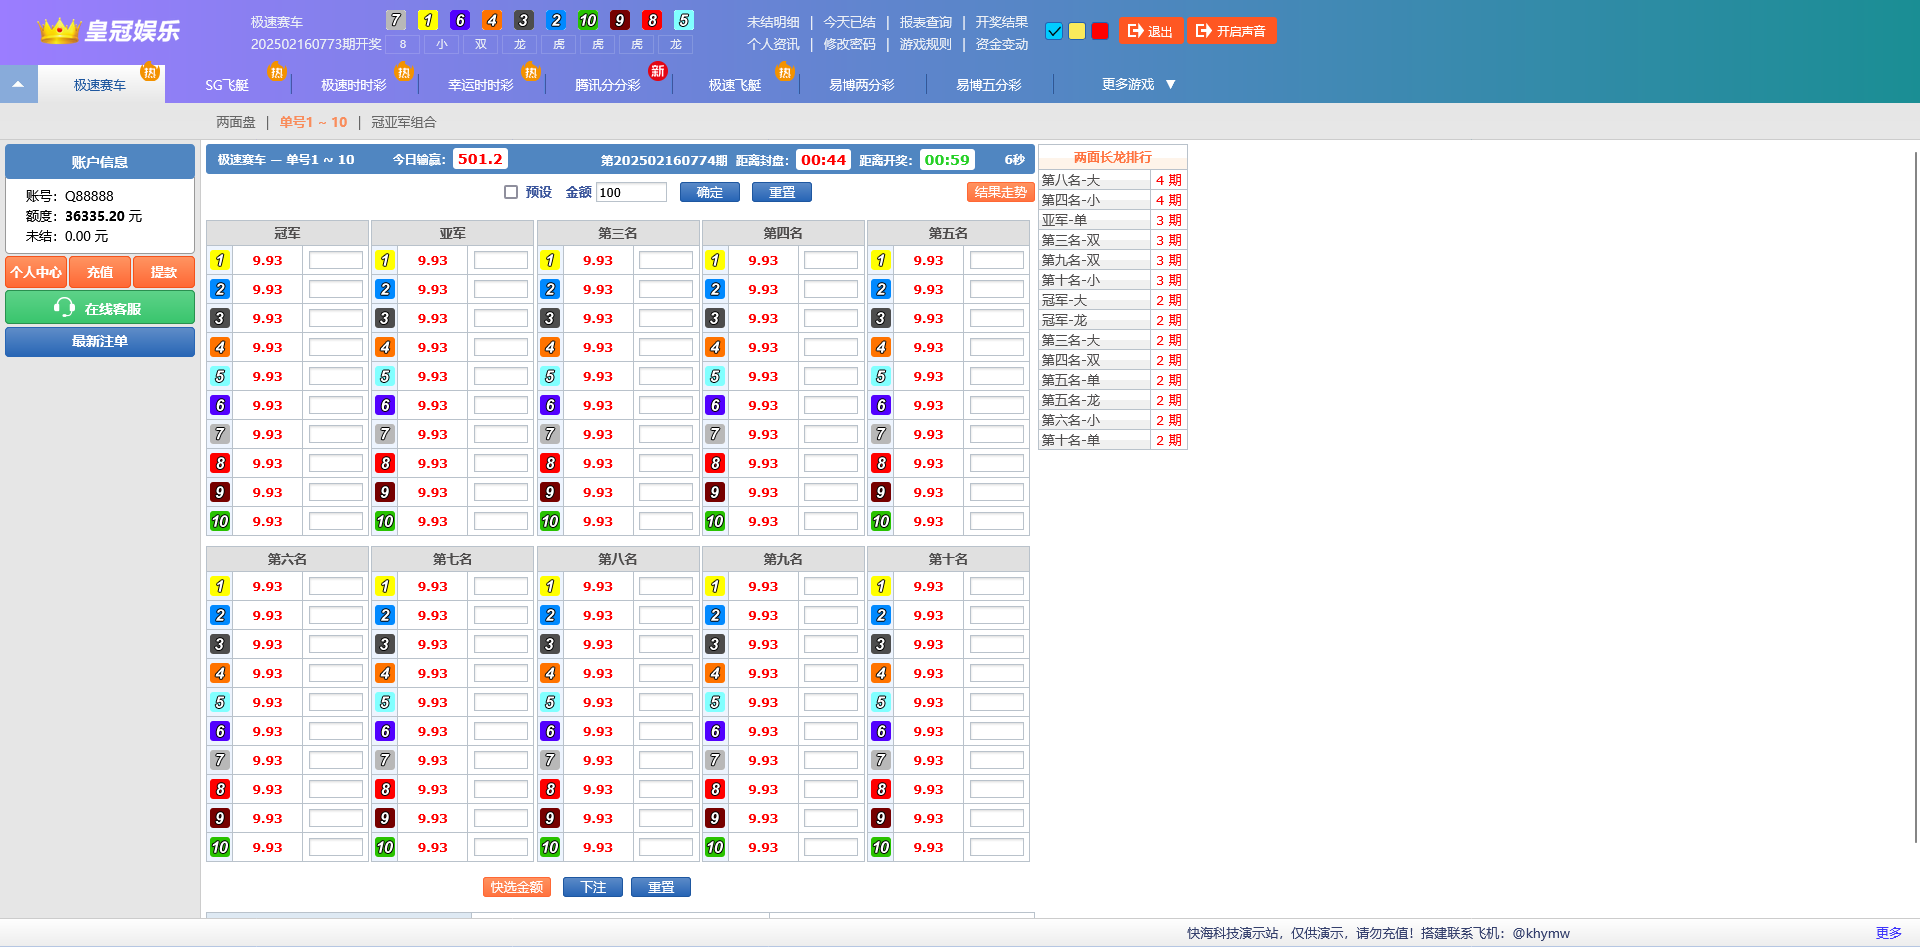Collapse the header using the up-arrow tab
Screen dimensions: 1920x947
point(18,85)
